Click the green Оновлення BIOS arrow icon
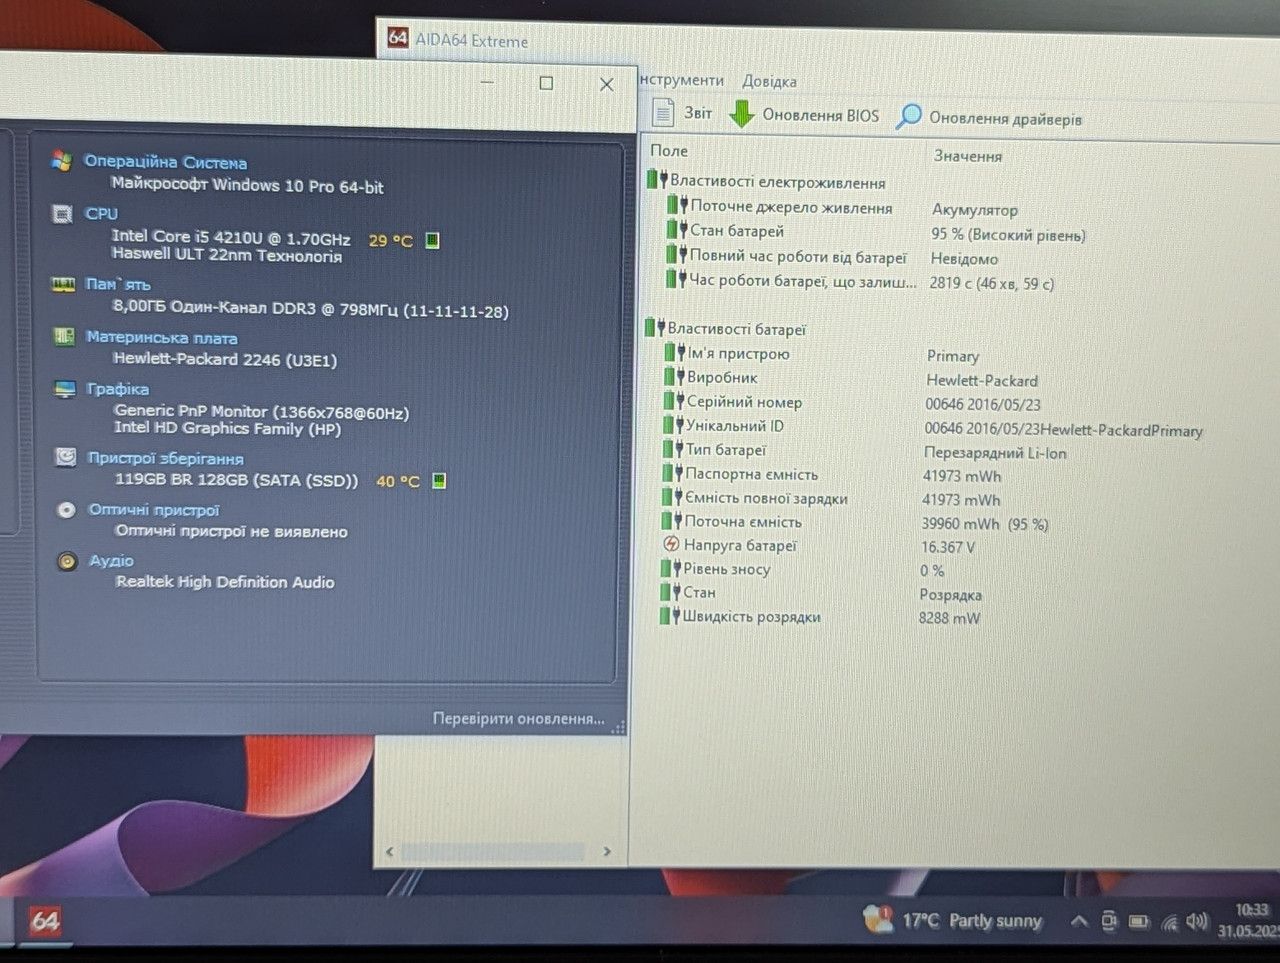The height and width of the screenshot is (963, 1280). click(x=741, y=114)
